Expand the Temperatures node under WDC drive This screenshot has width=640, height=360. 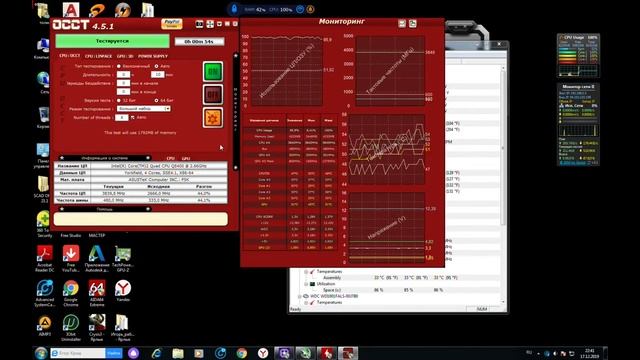(306, 303)
